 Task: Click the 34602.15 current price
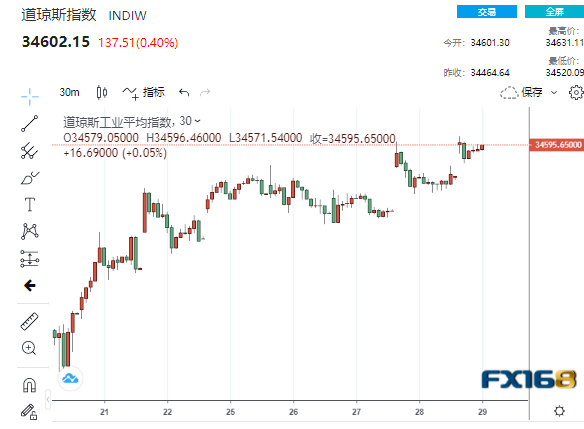56,42
